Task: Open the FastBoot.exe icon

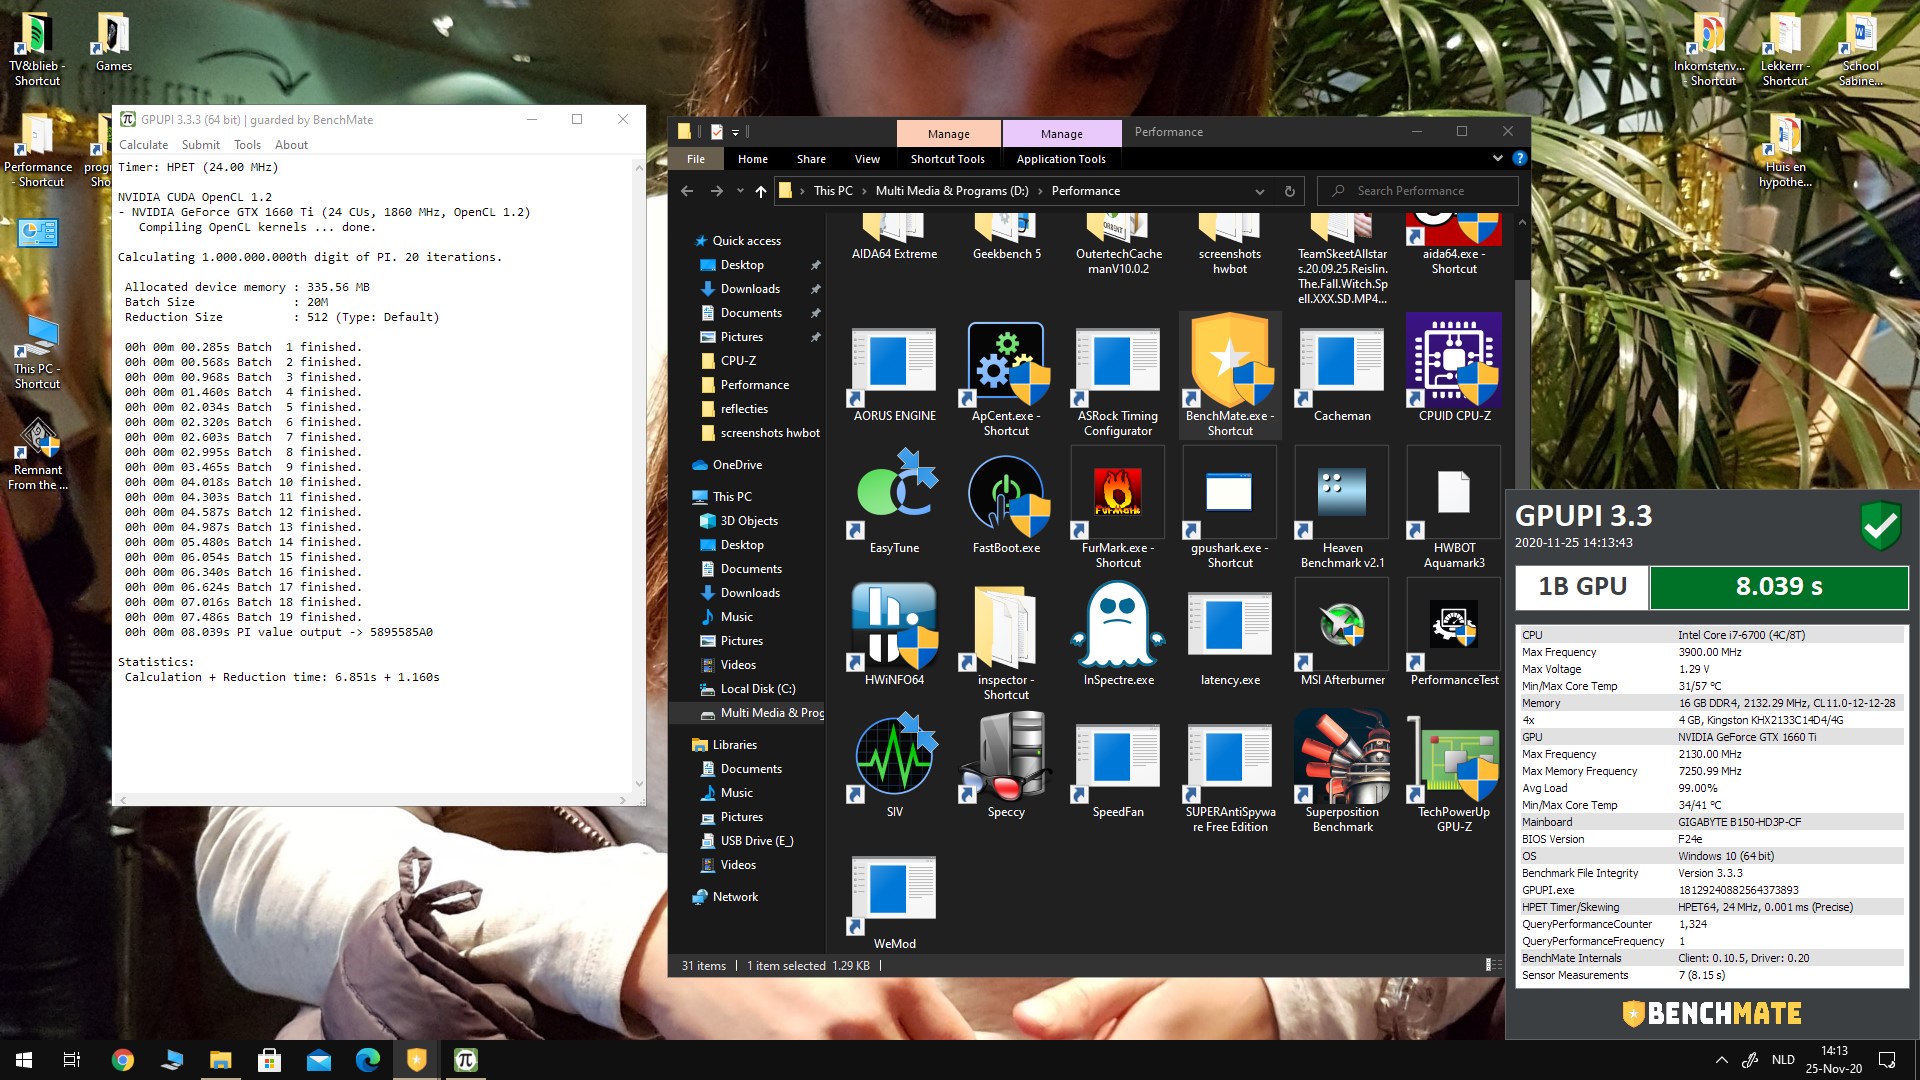Action: 1006,495
